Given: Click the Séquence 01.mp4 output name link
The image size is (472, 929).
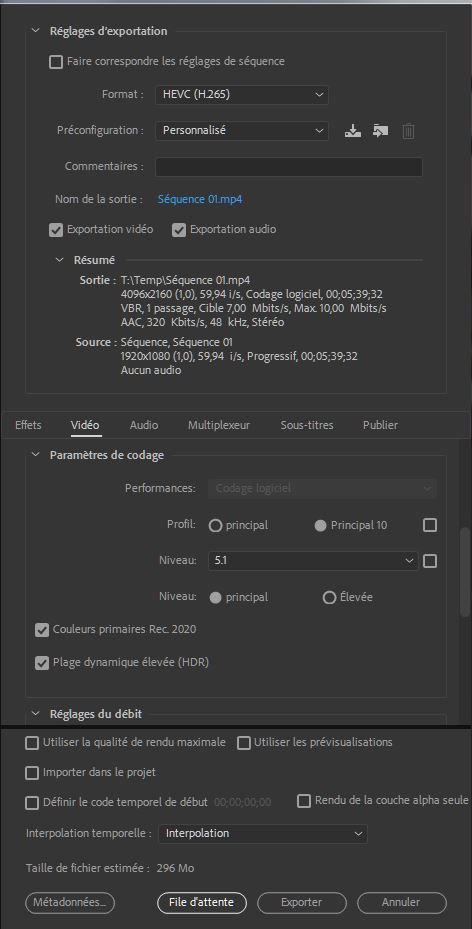Looking at the screenshot, I should (200, 200).
